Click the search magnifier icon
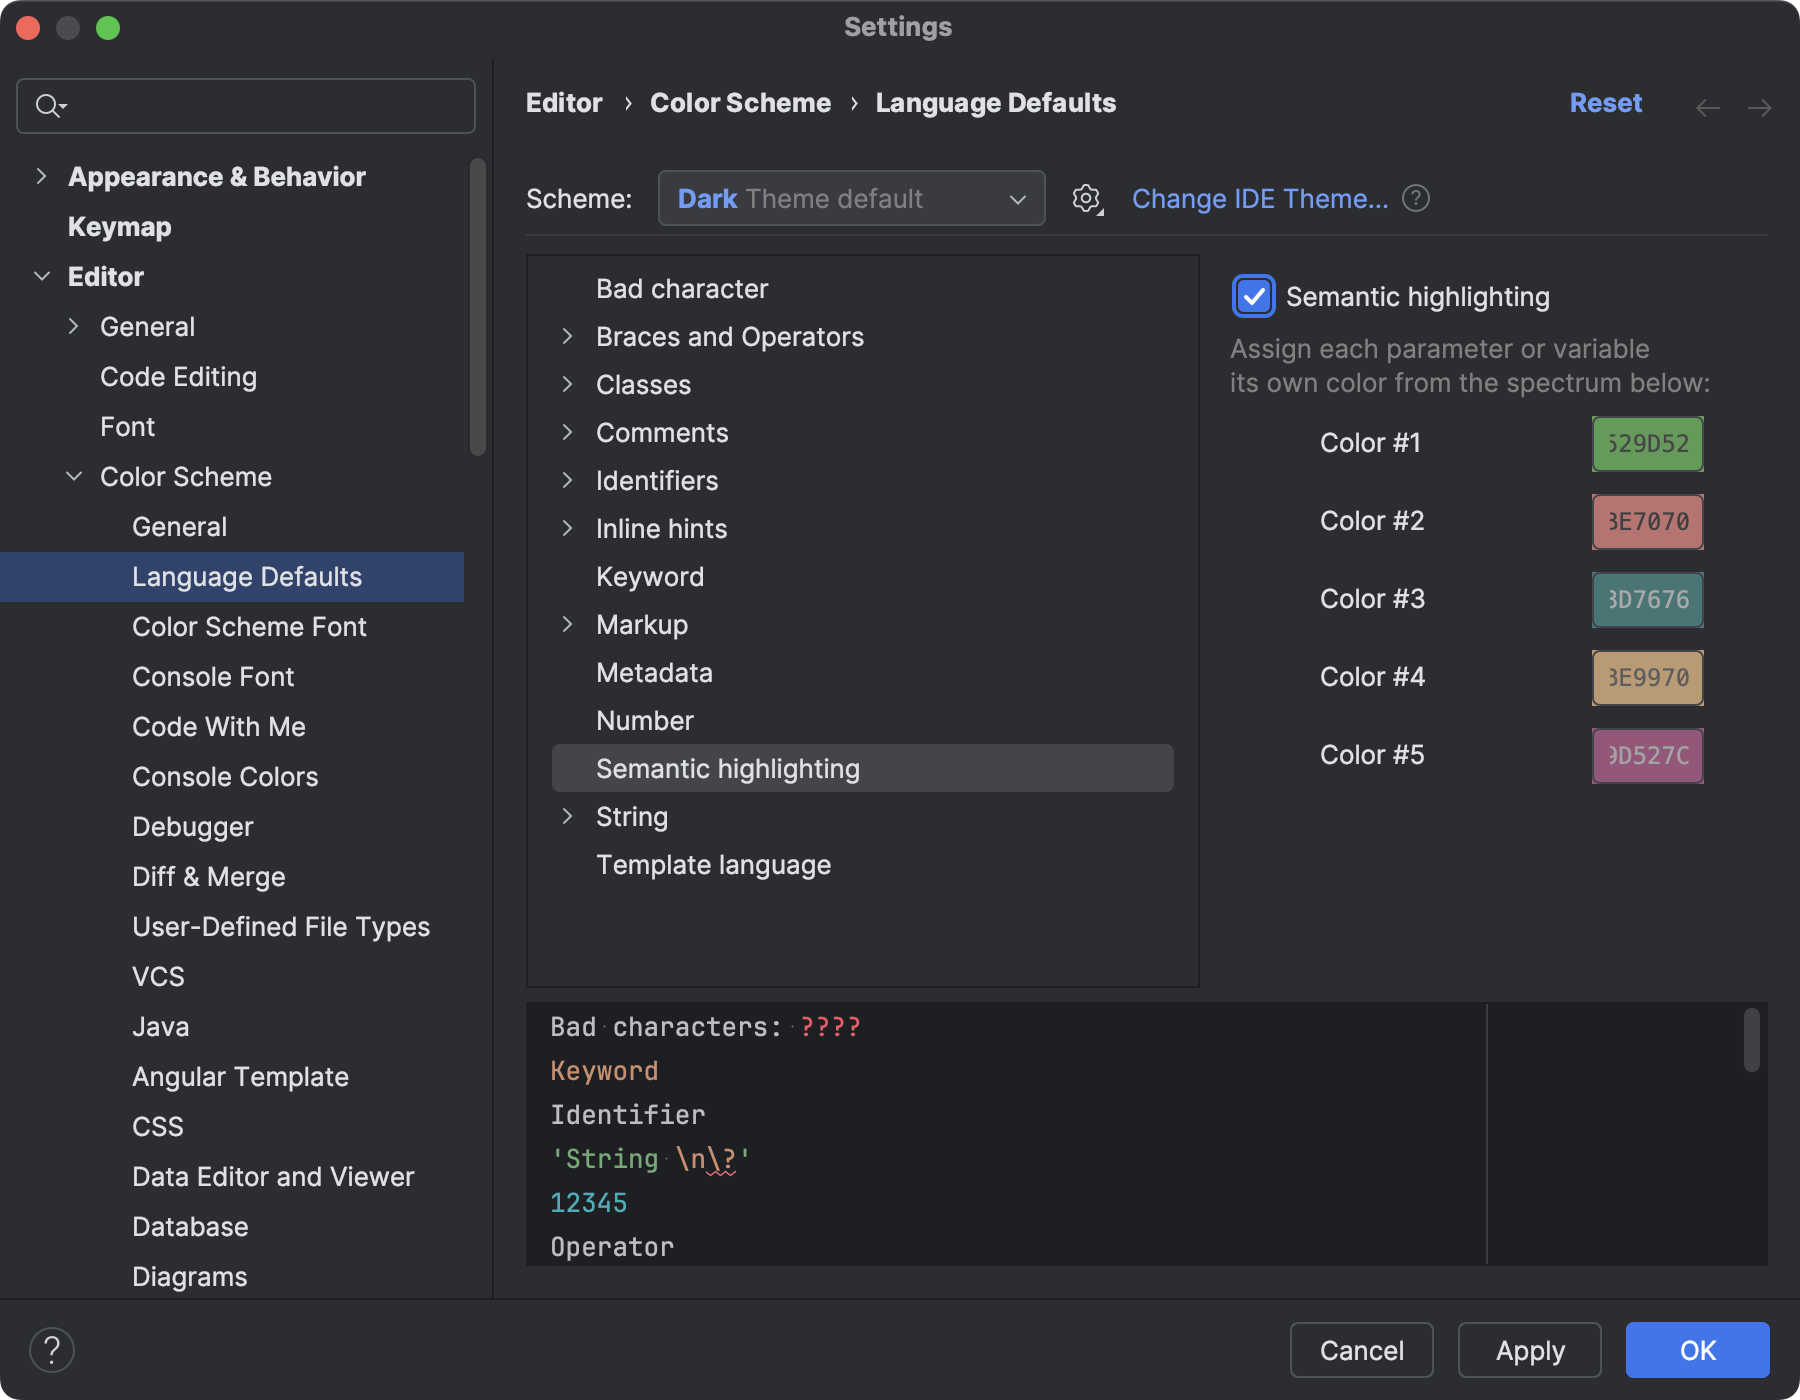The image size is (1800, 1400). click(x=50, y=105)
